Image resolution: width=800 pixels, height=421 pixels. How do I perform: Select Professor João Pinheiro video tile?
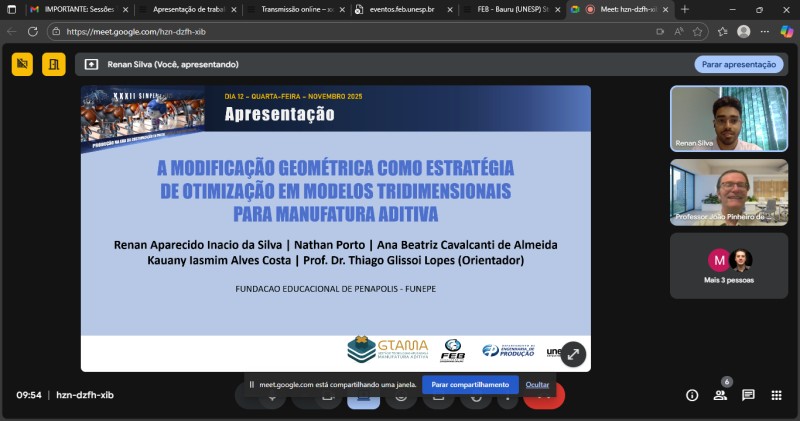(727, 192)
